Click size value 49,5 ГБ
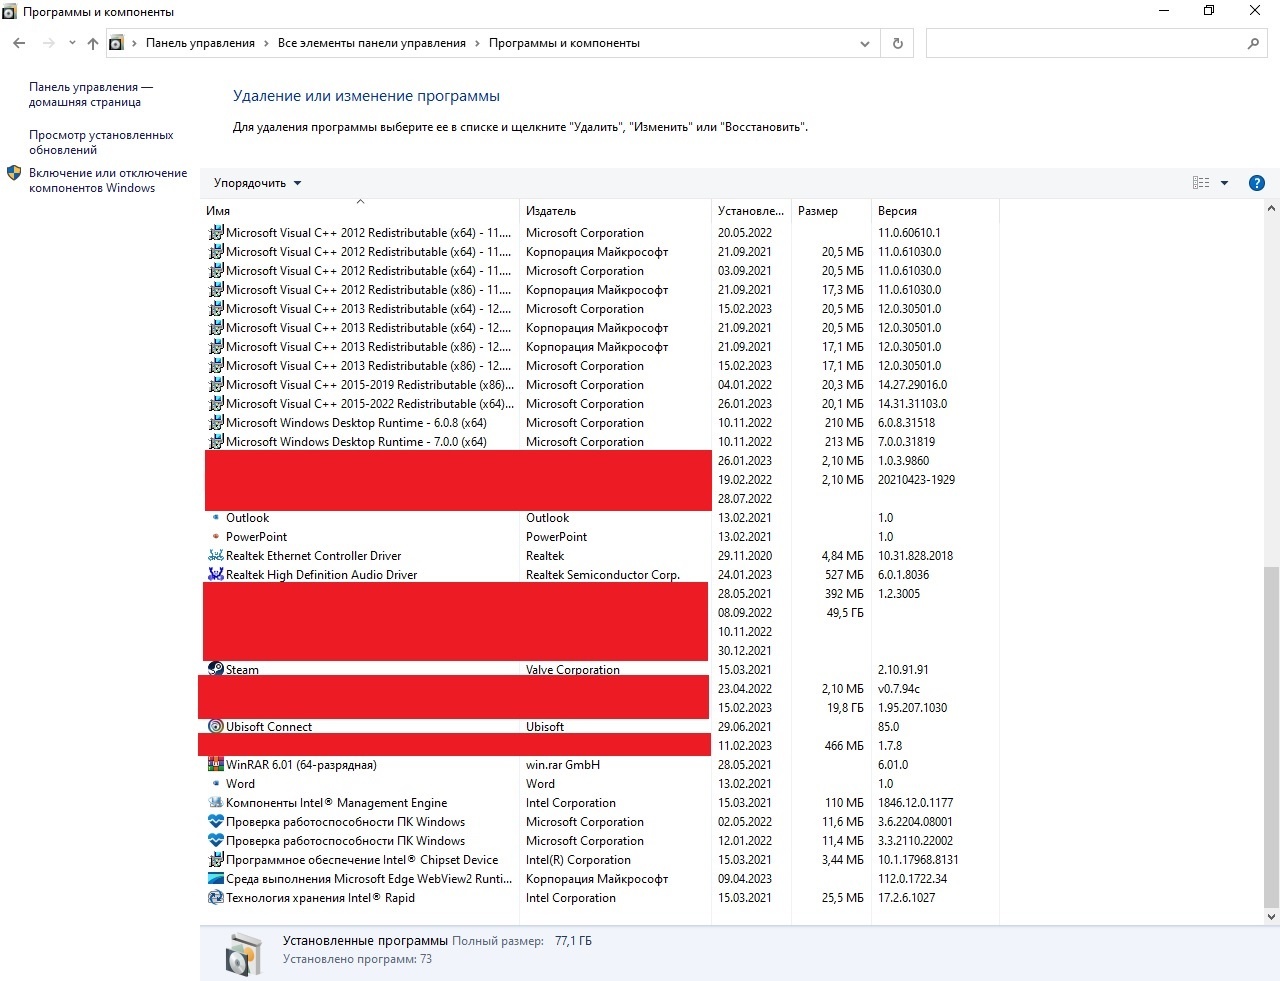1280x981 pixels. pos(845,613)
